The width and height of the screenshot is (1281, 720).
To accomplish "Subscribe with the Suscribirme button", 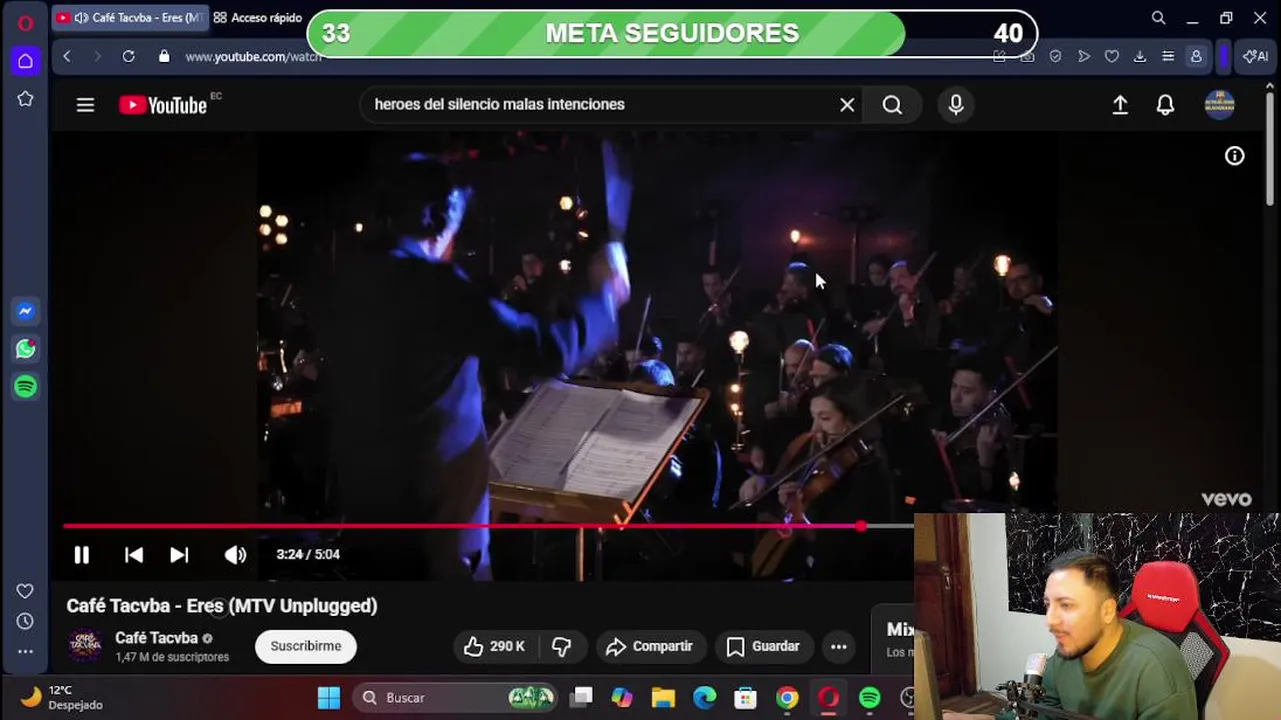I will click(x=306, y=646).
